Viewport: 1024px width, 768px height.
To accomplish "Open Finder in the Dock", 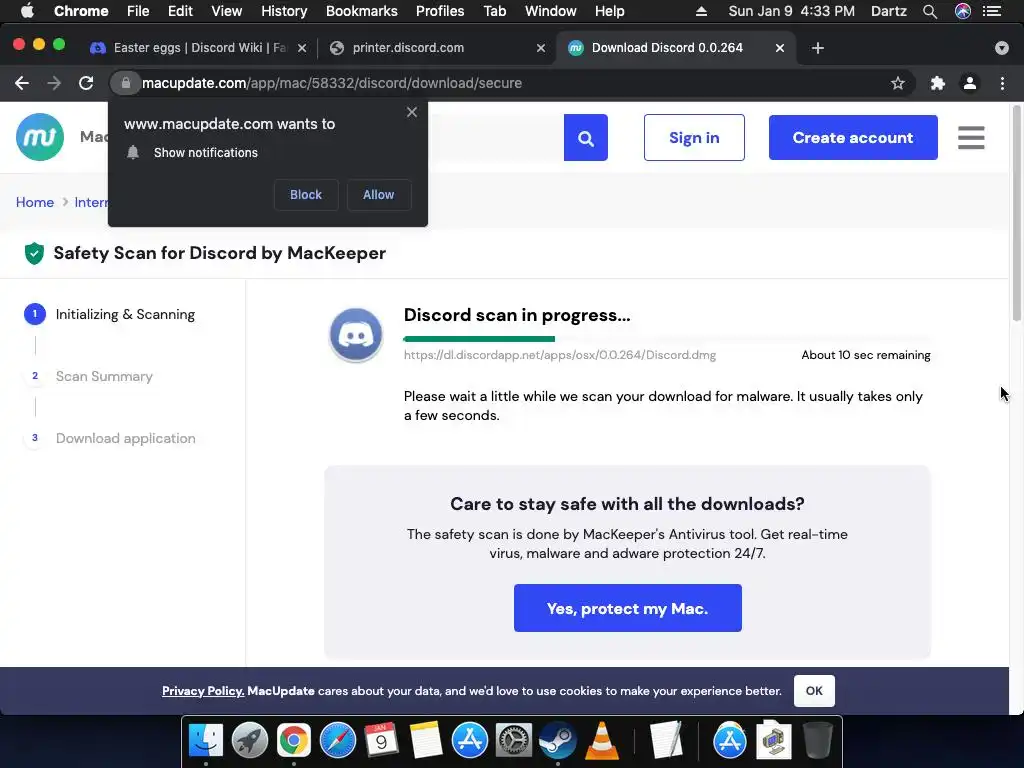I will (x=206, y=741).
